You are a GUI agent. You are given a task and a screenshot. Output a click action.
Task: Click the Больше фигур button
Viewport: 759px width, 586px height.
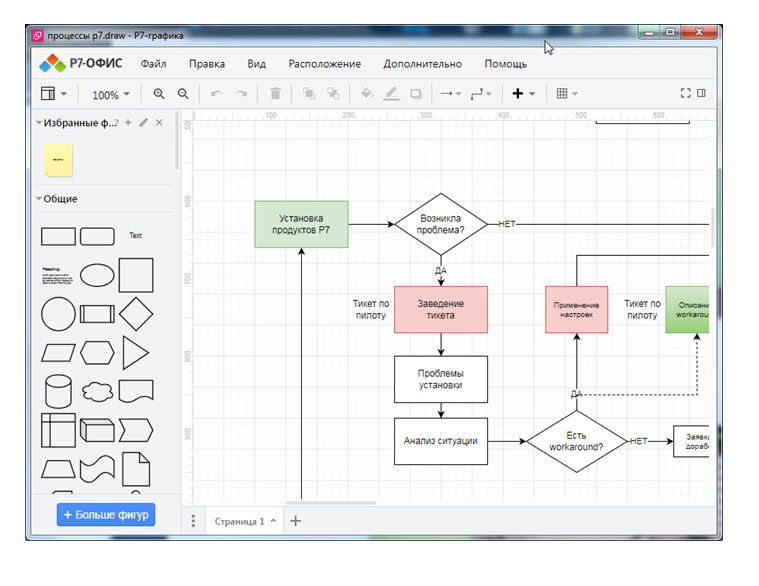(106, 515)
